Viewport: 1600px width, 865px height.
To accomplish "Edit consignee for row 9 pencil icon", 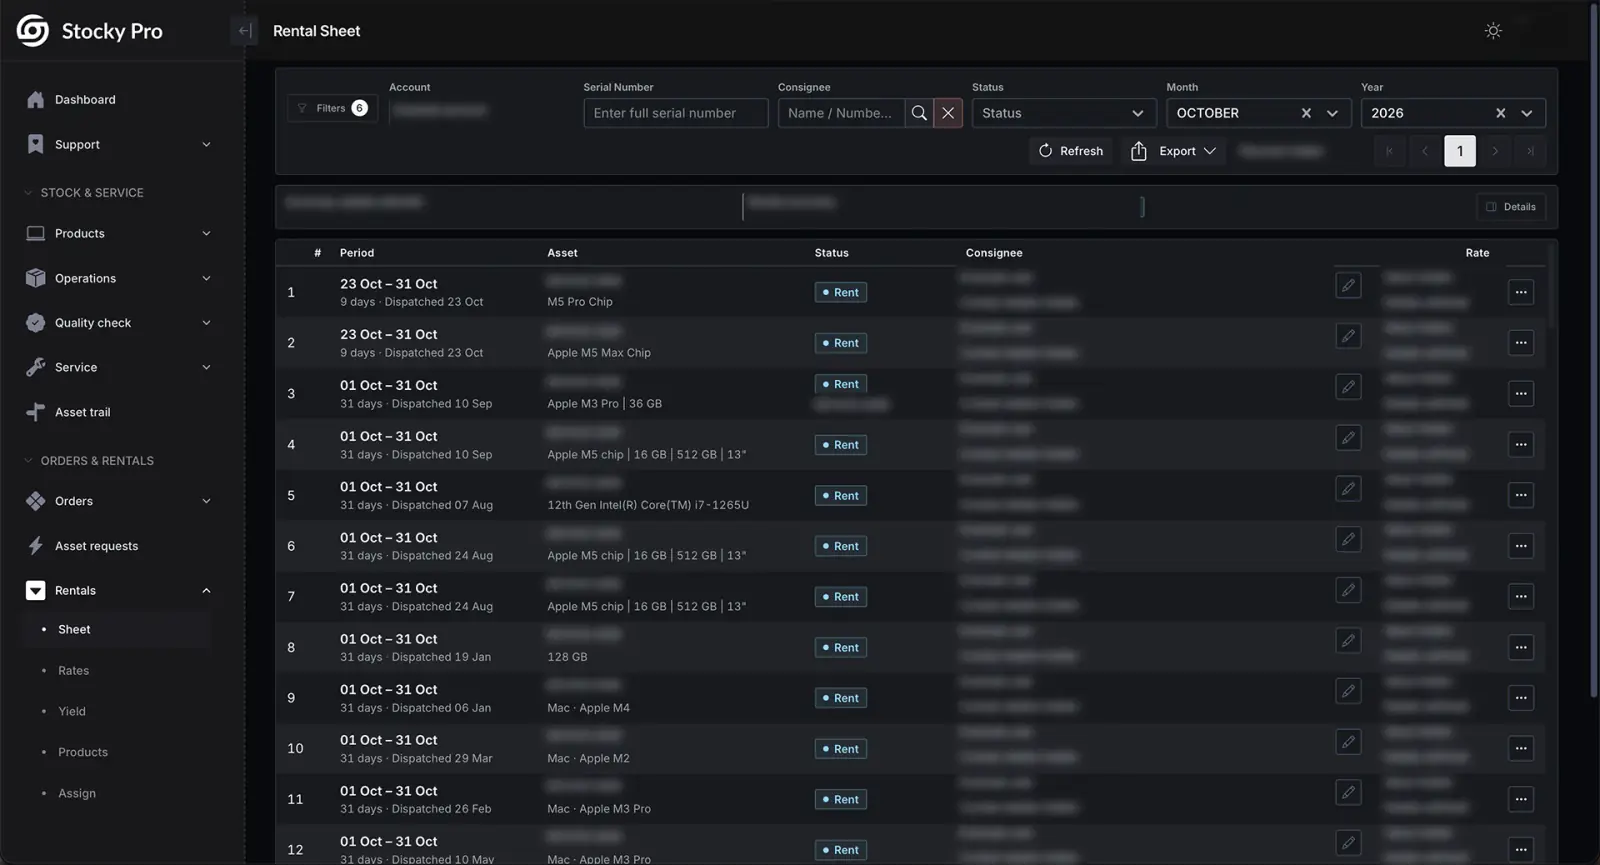I will click(x=1348, y=691).
